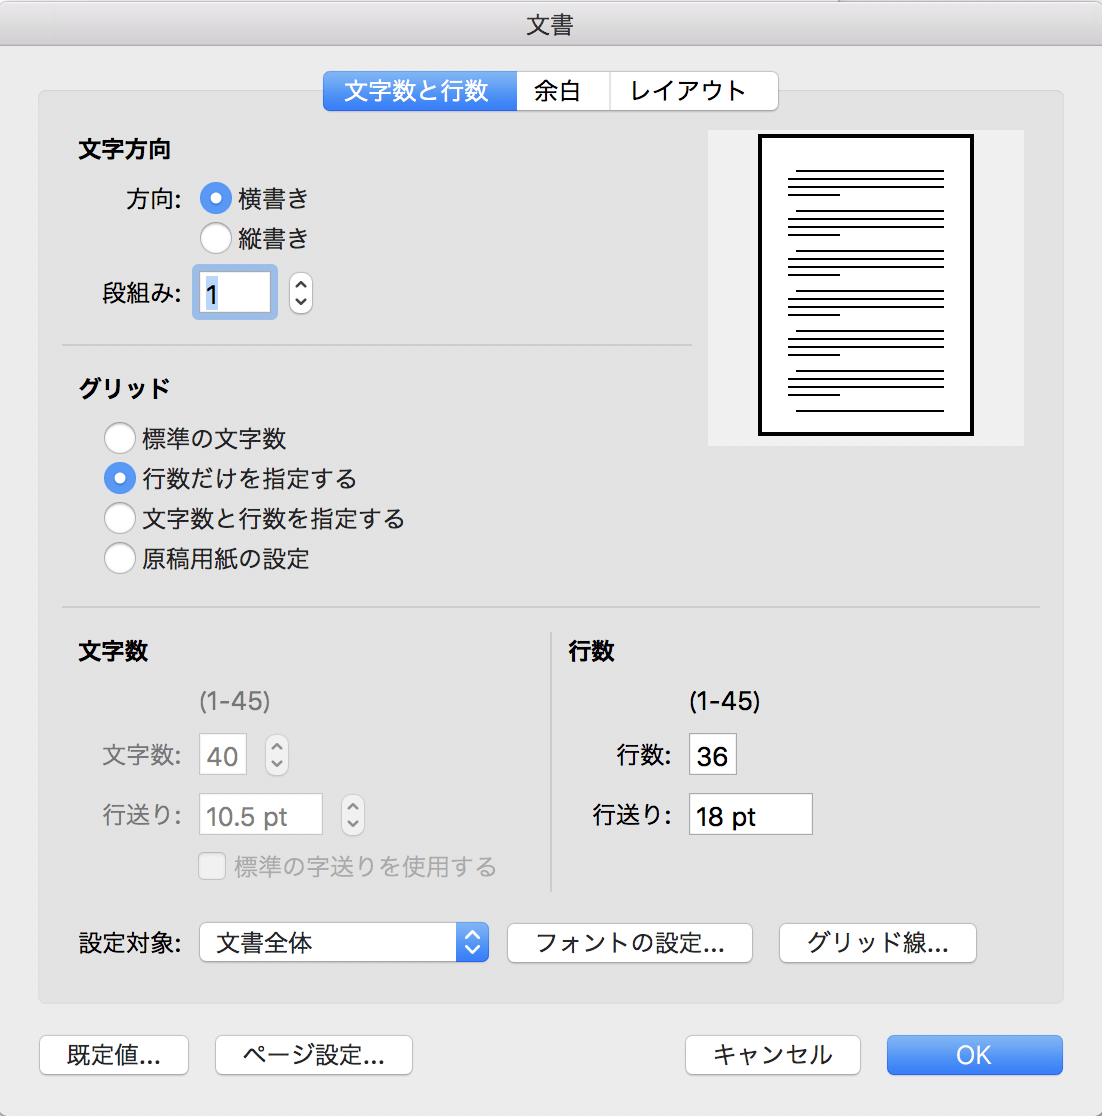This screenshot has width=1102, height=1116.
Task: Adjust the 段組み column count stepper
Action: tap(301, 293)
